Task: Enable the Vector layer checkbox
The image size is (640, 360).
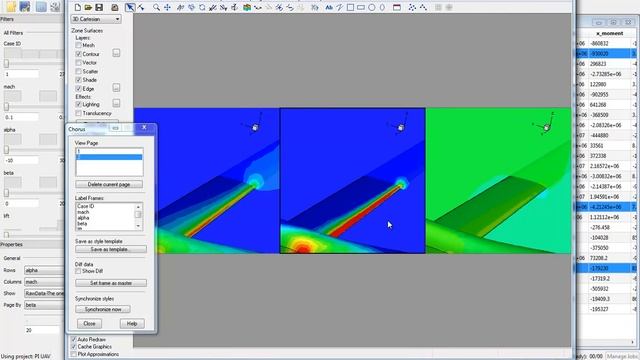Action: (x=78, y=62)
